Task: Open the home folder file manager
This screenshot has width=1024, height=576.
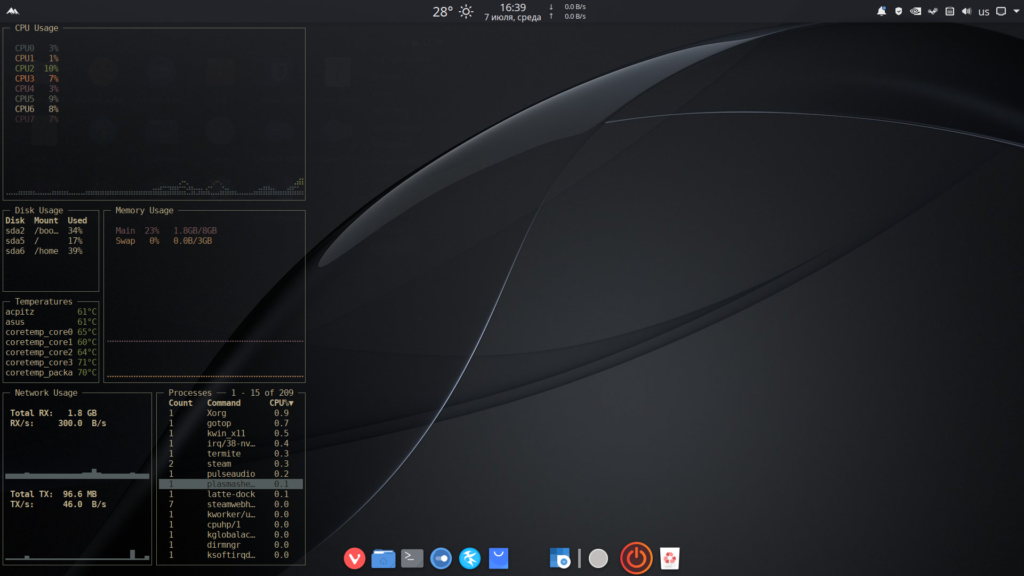Action: click(x=383, y=558)
